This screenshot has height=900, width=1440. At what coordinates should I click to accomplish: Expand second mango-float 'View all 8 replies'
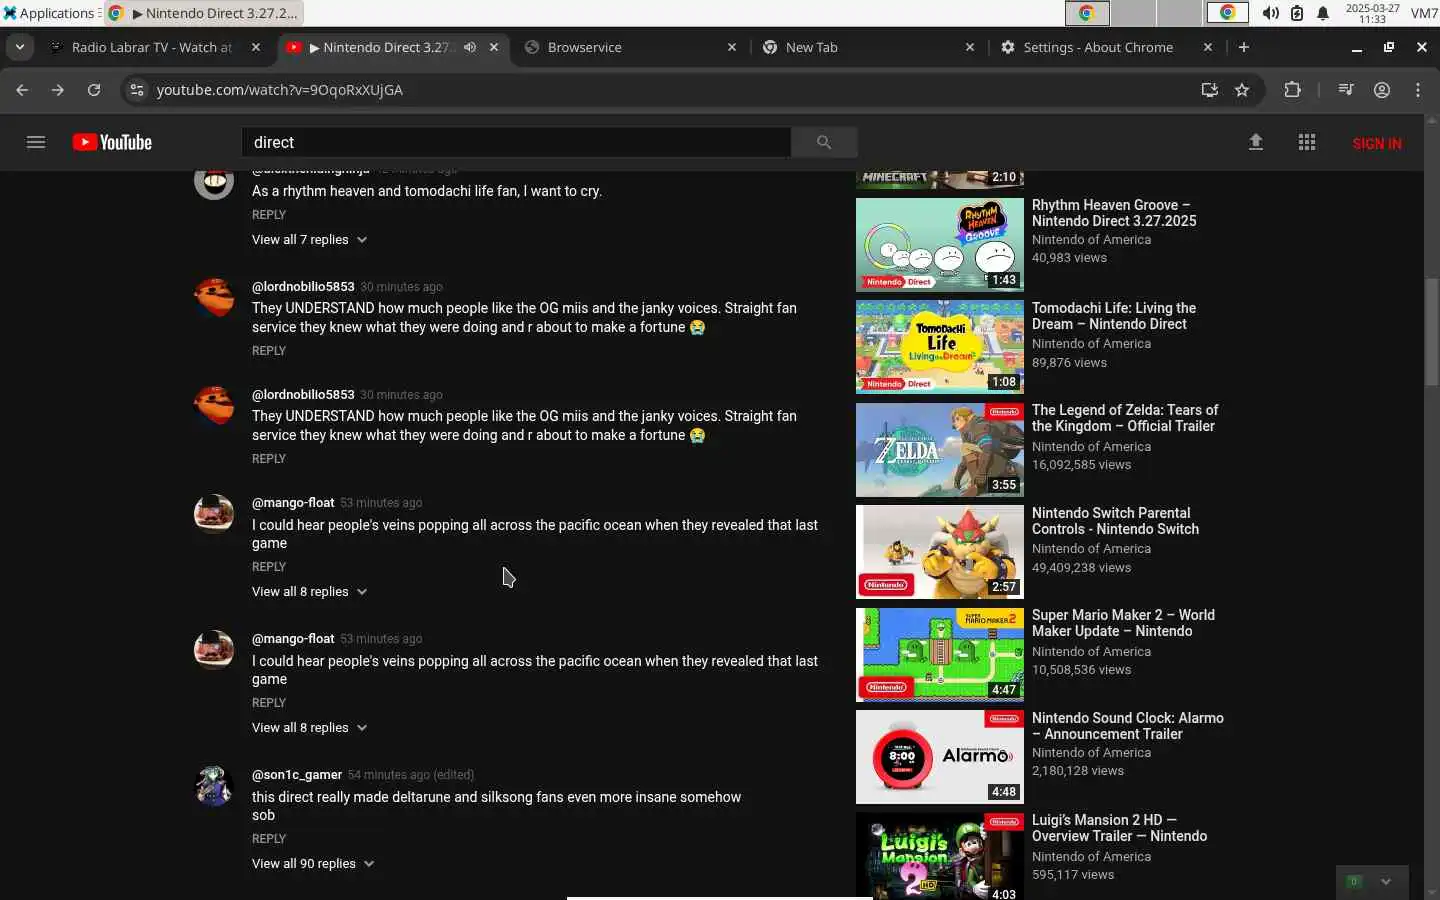(x=309, y=728)
